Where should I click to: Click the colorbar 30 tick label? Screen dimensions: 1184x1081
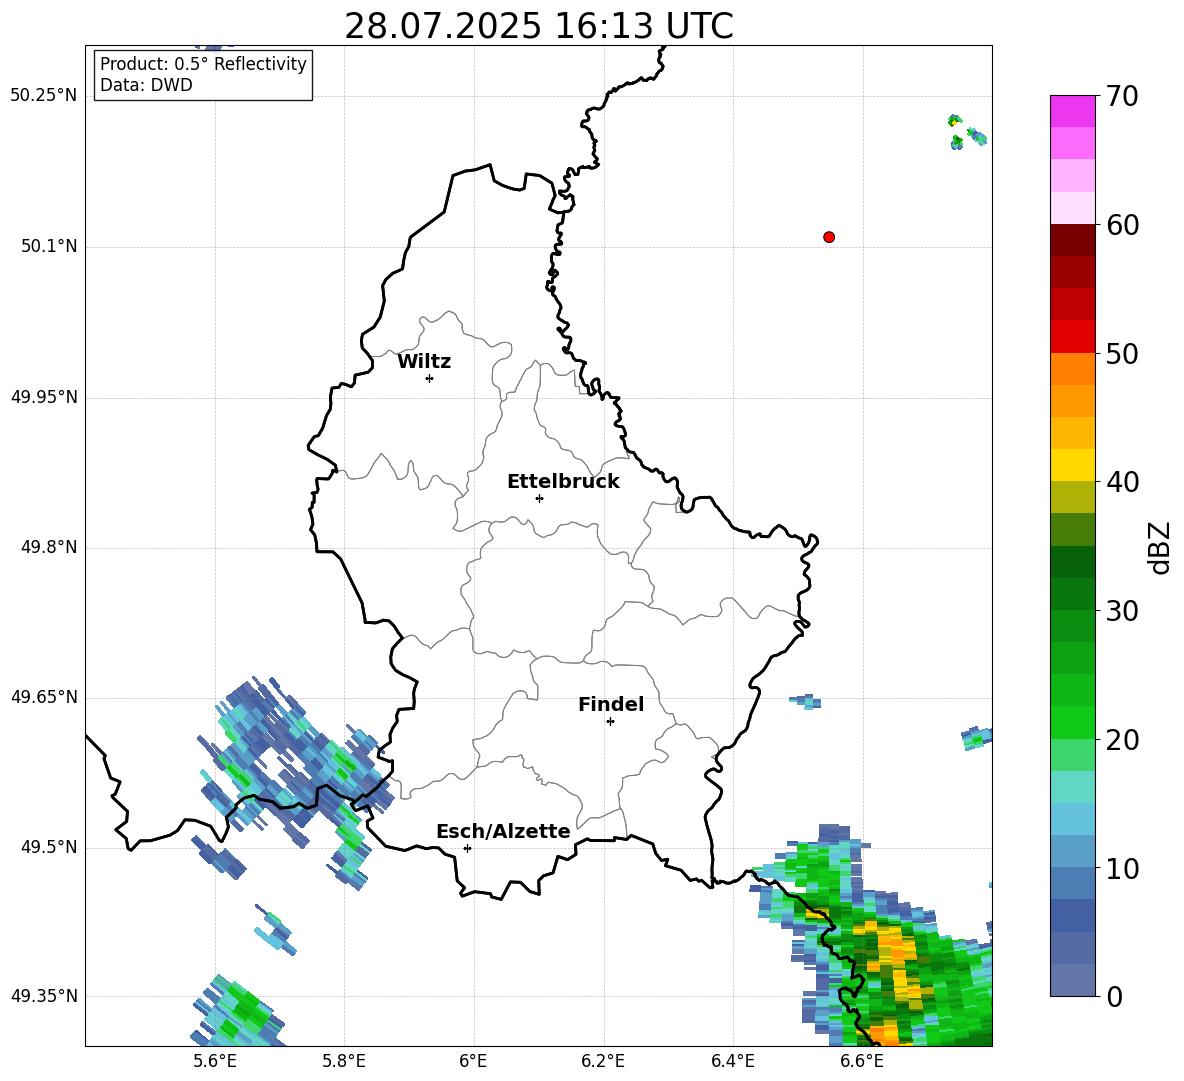click(1123, 611)
